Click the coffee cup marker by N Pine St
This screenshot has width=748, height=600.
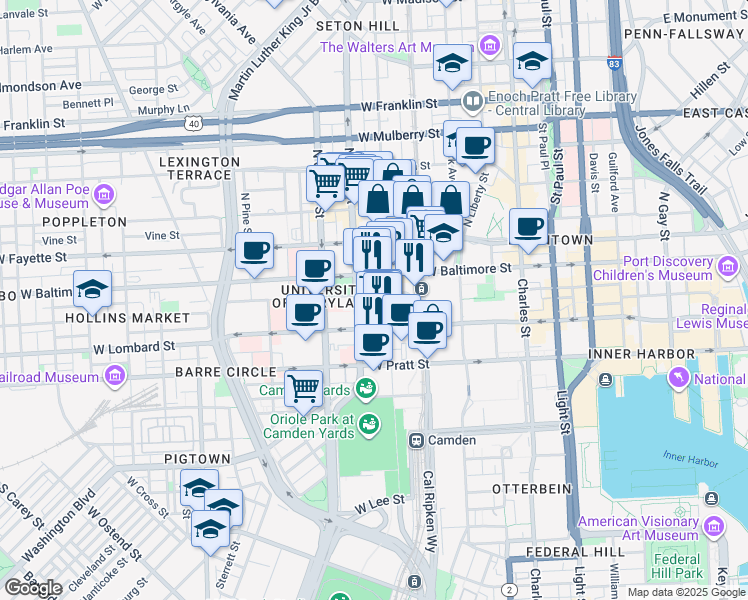tap(255, 250)
